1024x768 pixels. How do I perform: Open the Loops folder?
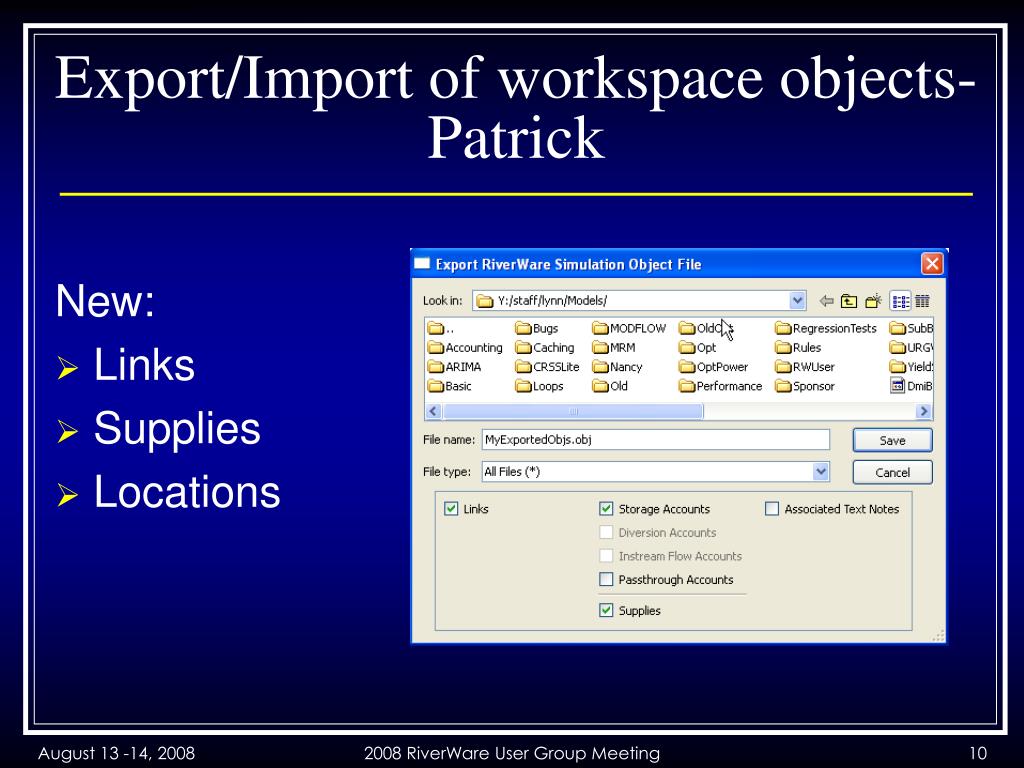(x=539, y=386)
